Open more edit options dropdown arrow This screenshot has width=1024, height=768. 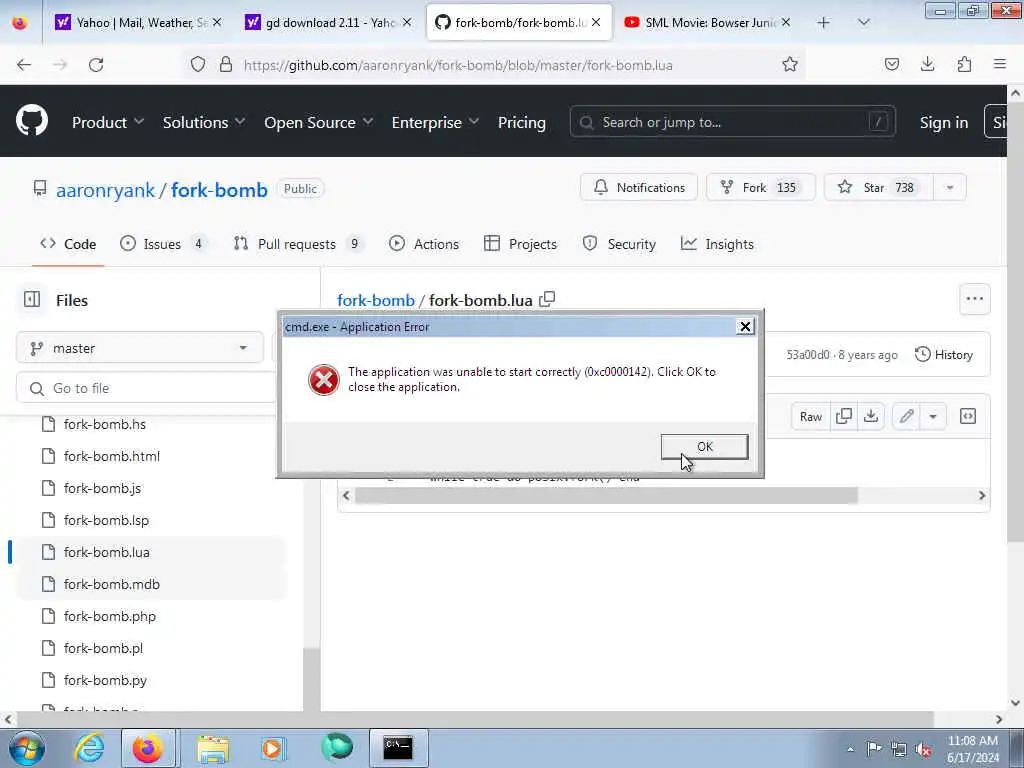point(933,417)
